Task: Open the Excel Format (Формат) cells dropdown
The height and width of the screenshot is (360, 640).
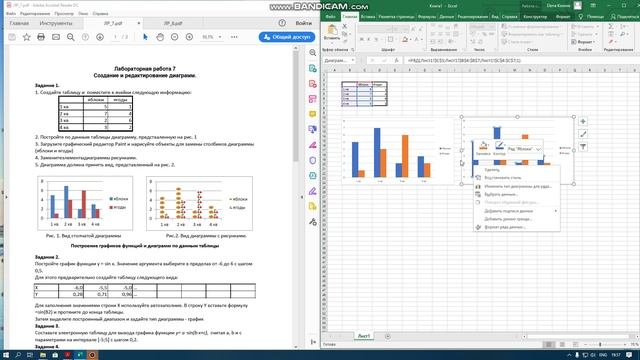Action: coord(584,42)
